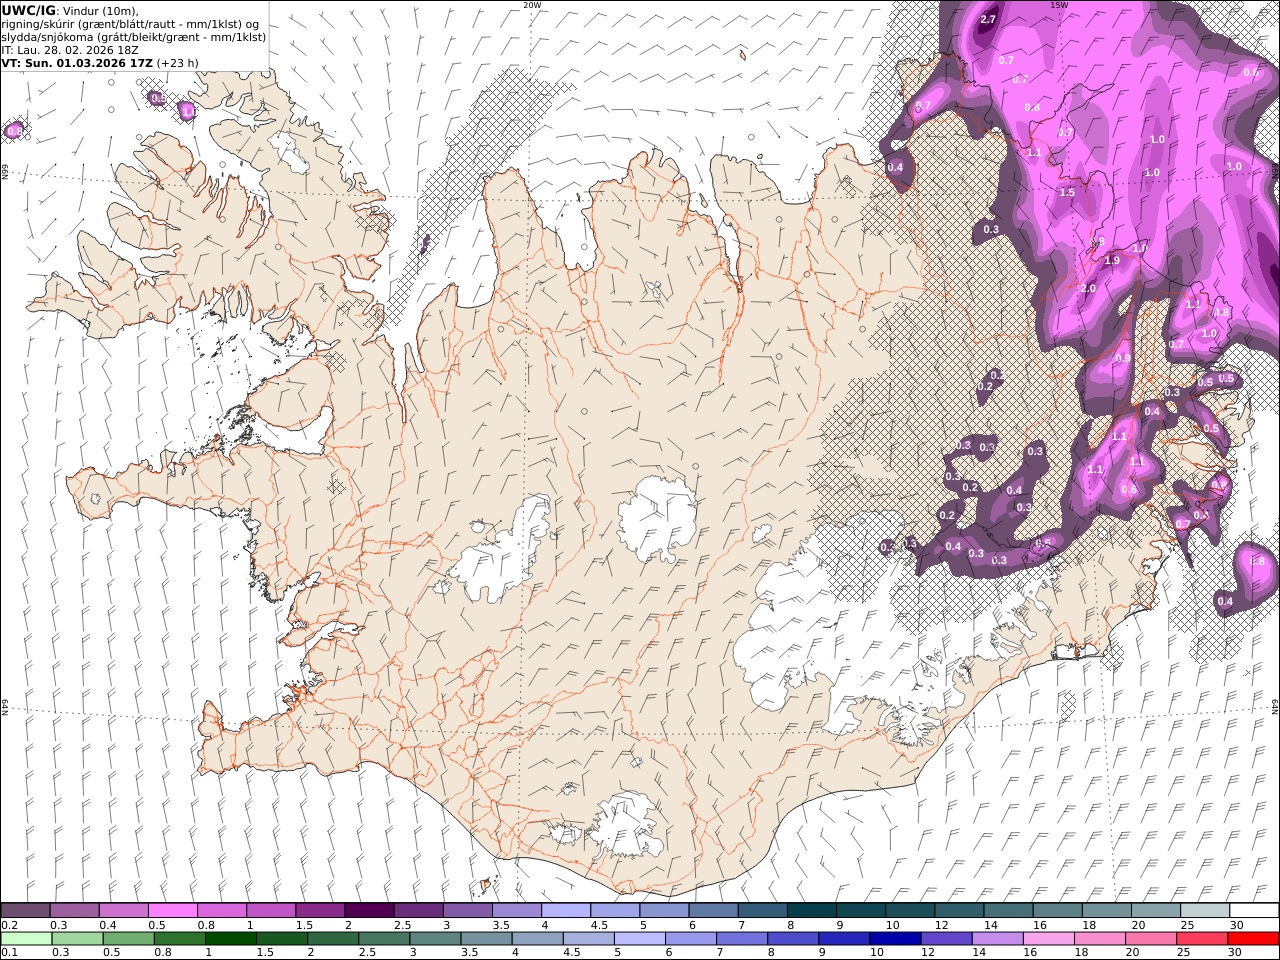The image size is (1280, 960).
Task: Click the darkest green swatch between 1 and 1.5
Action: pyautogui.click(x=230, y=938)
